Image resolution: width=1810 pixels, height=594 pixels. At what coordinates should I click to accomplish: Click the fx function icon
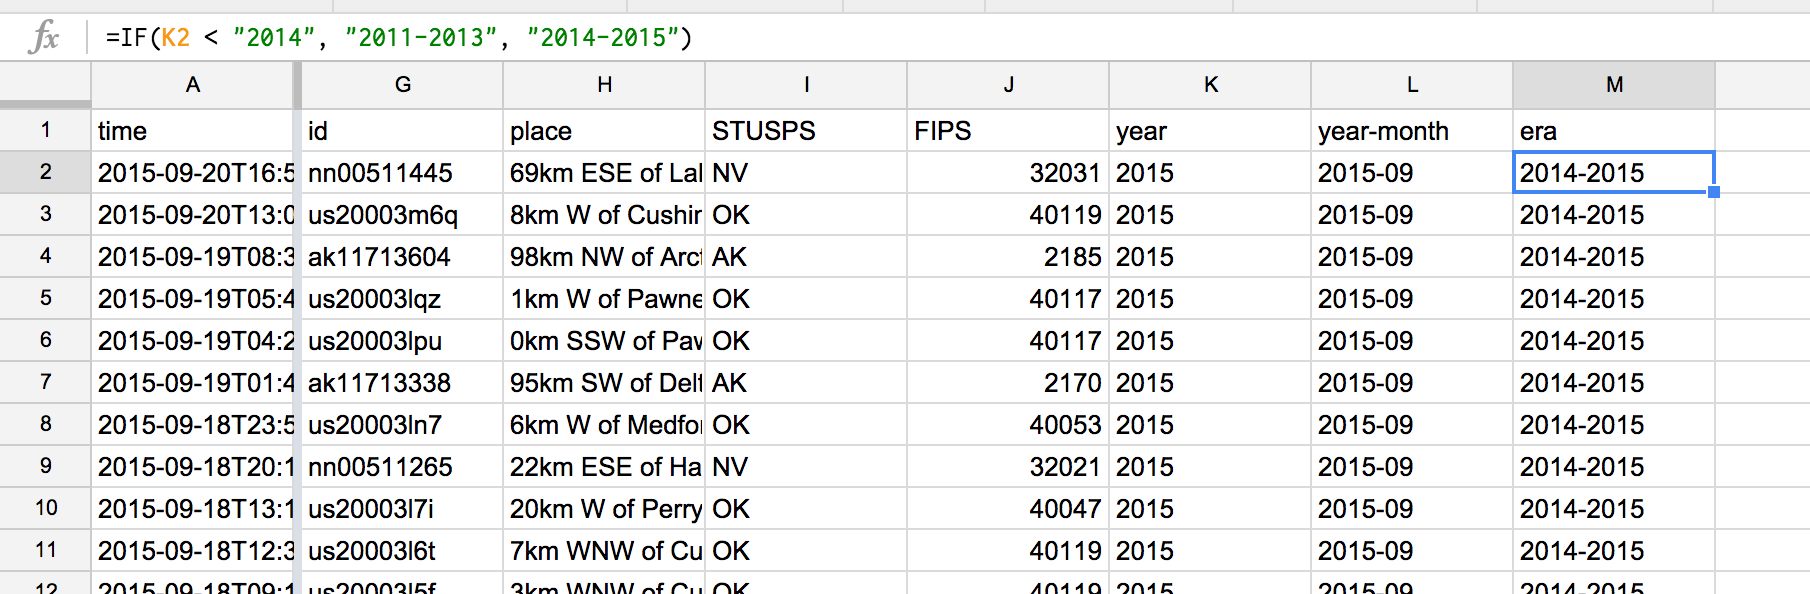(44, 38)
